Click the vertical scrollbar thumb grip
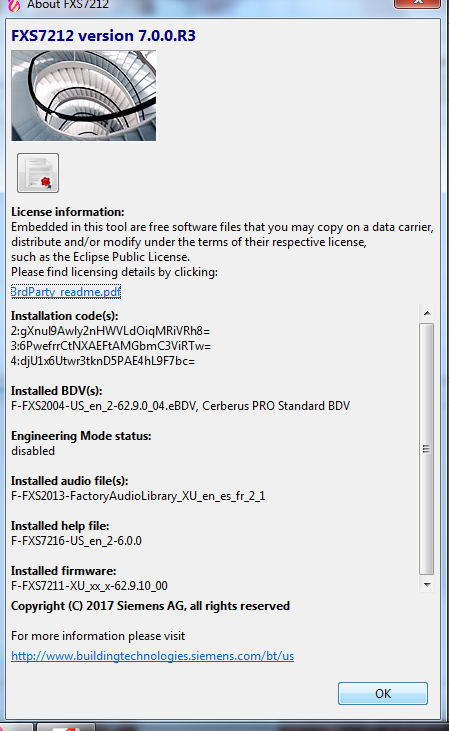 (426, 449)
